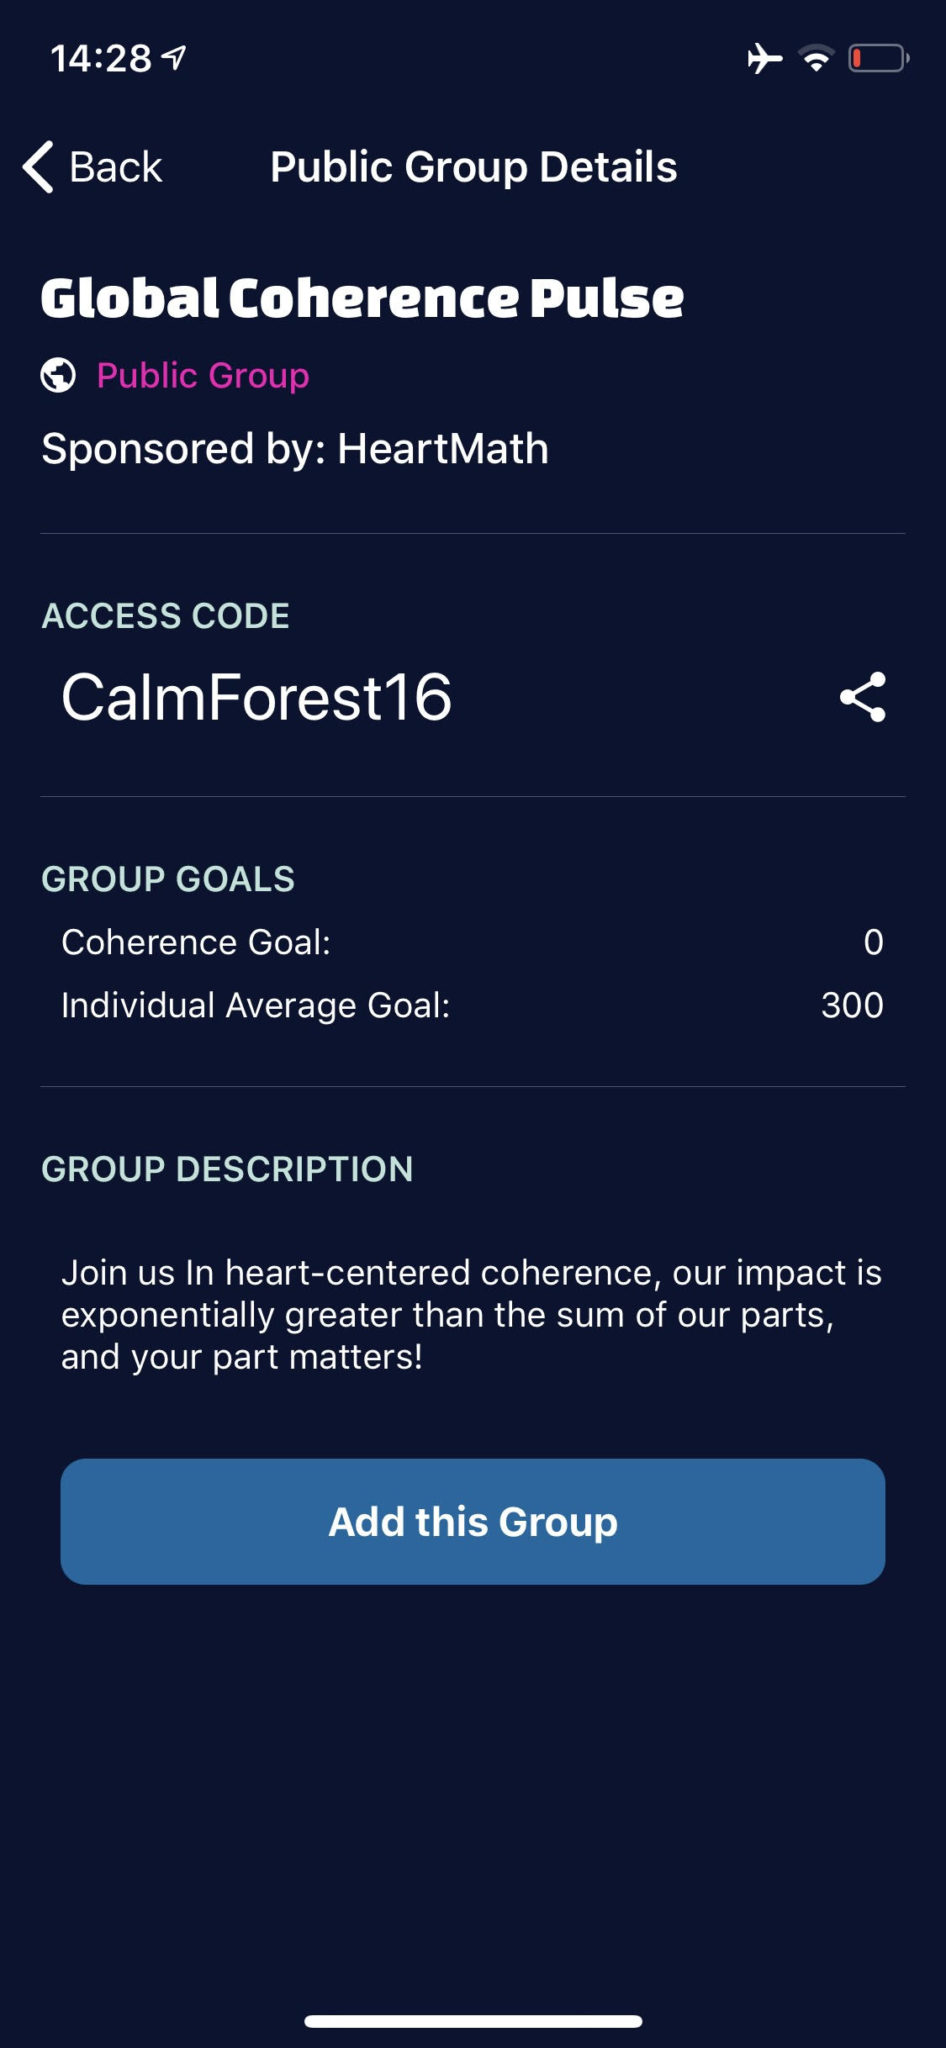Viewport: 946px width, 2048px height.
Task: Tap the Sponsored by HeartMath link
Action: 295,448
